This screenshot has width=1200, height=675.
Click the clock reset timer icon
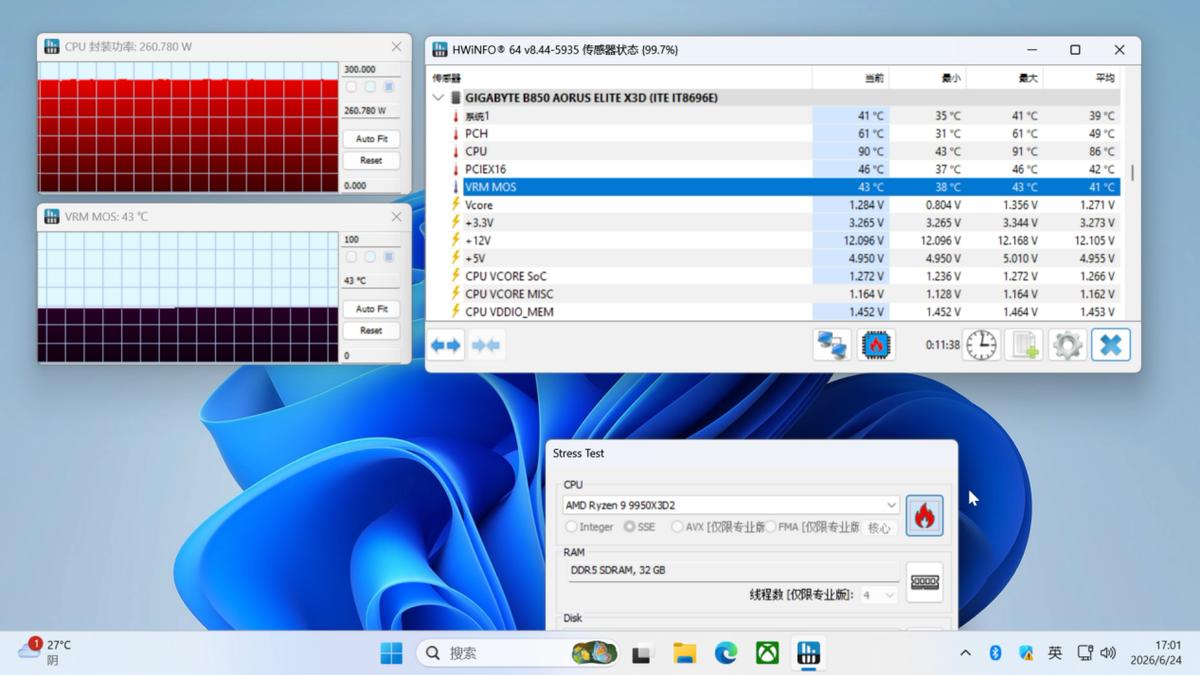[981, 345]
